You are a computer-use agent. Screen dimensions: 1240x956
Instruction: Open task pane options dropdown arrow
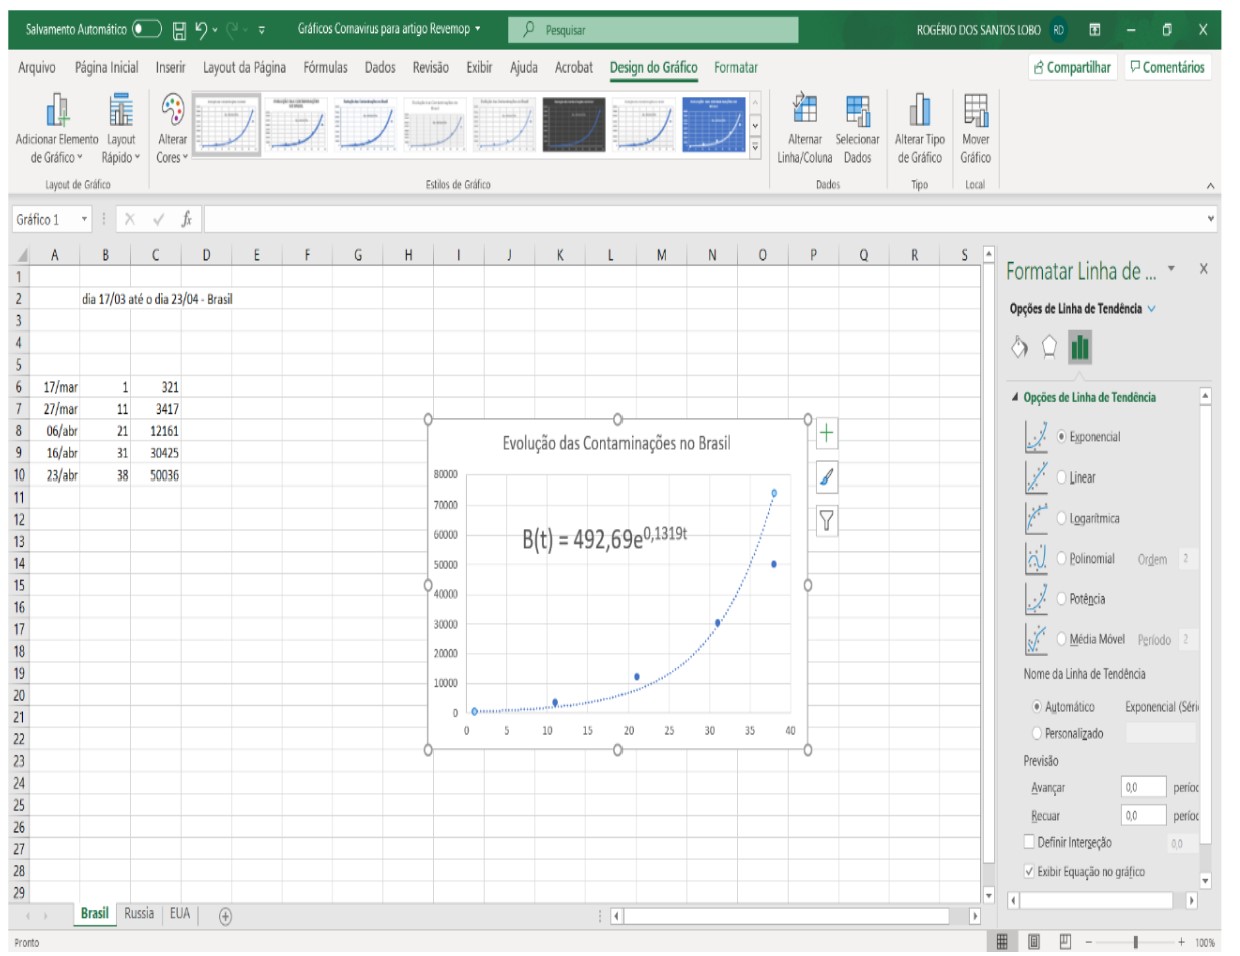(1171, 269)
